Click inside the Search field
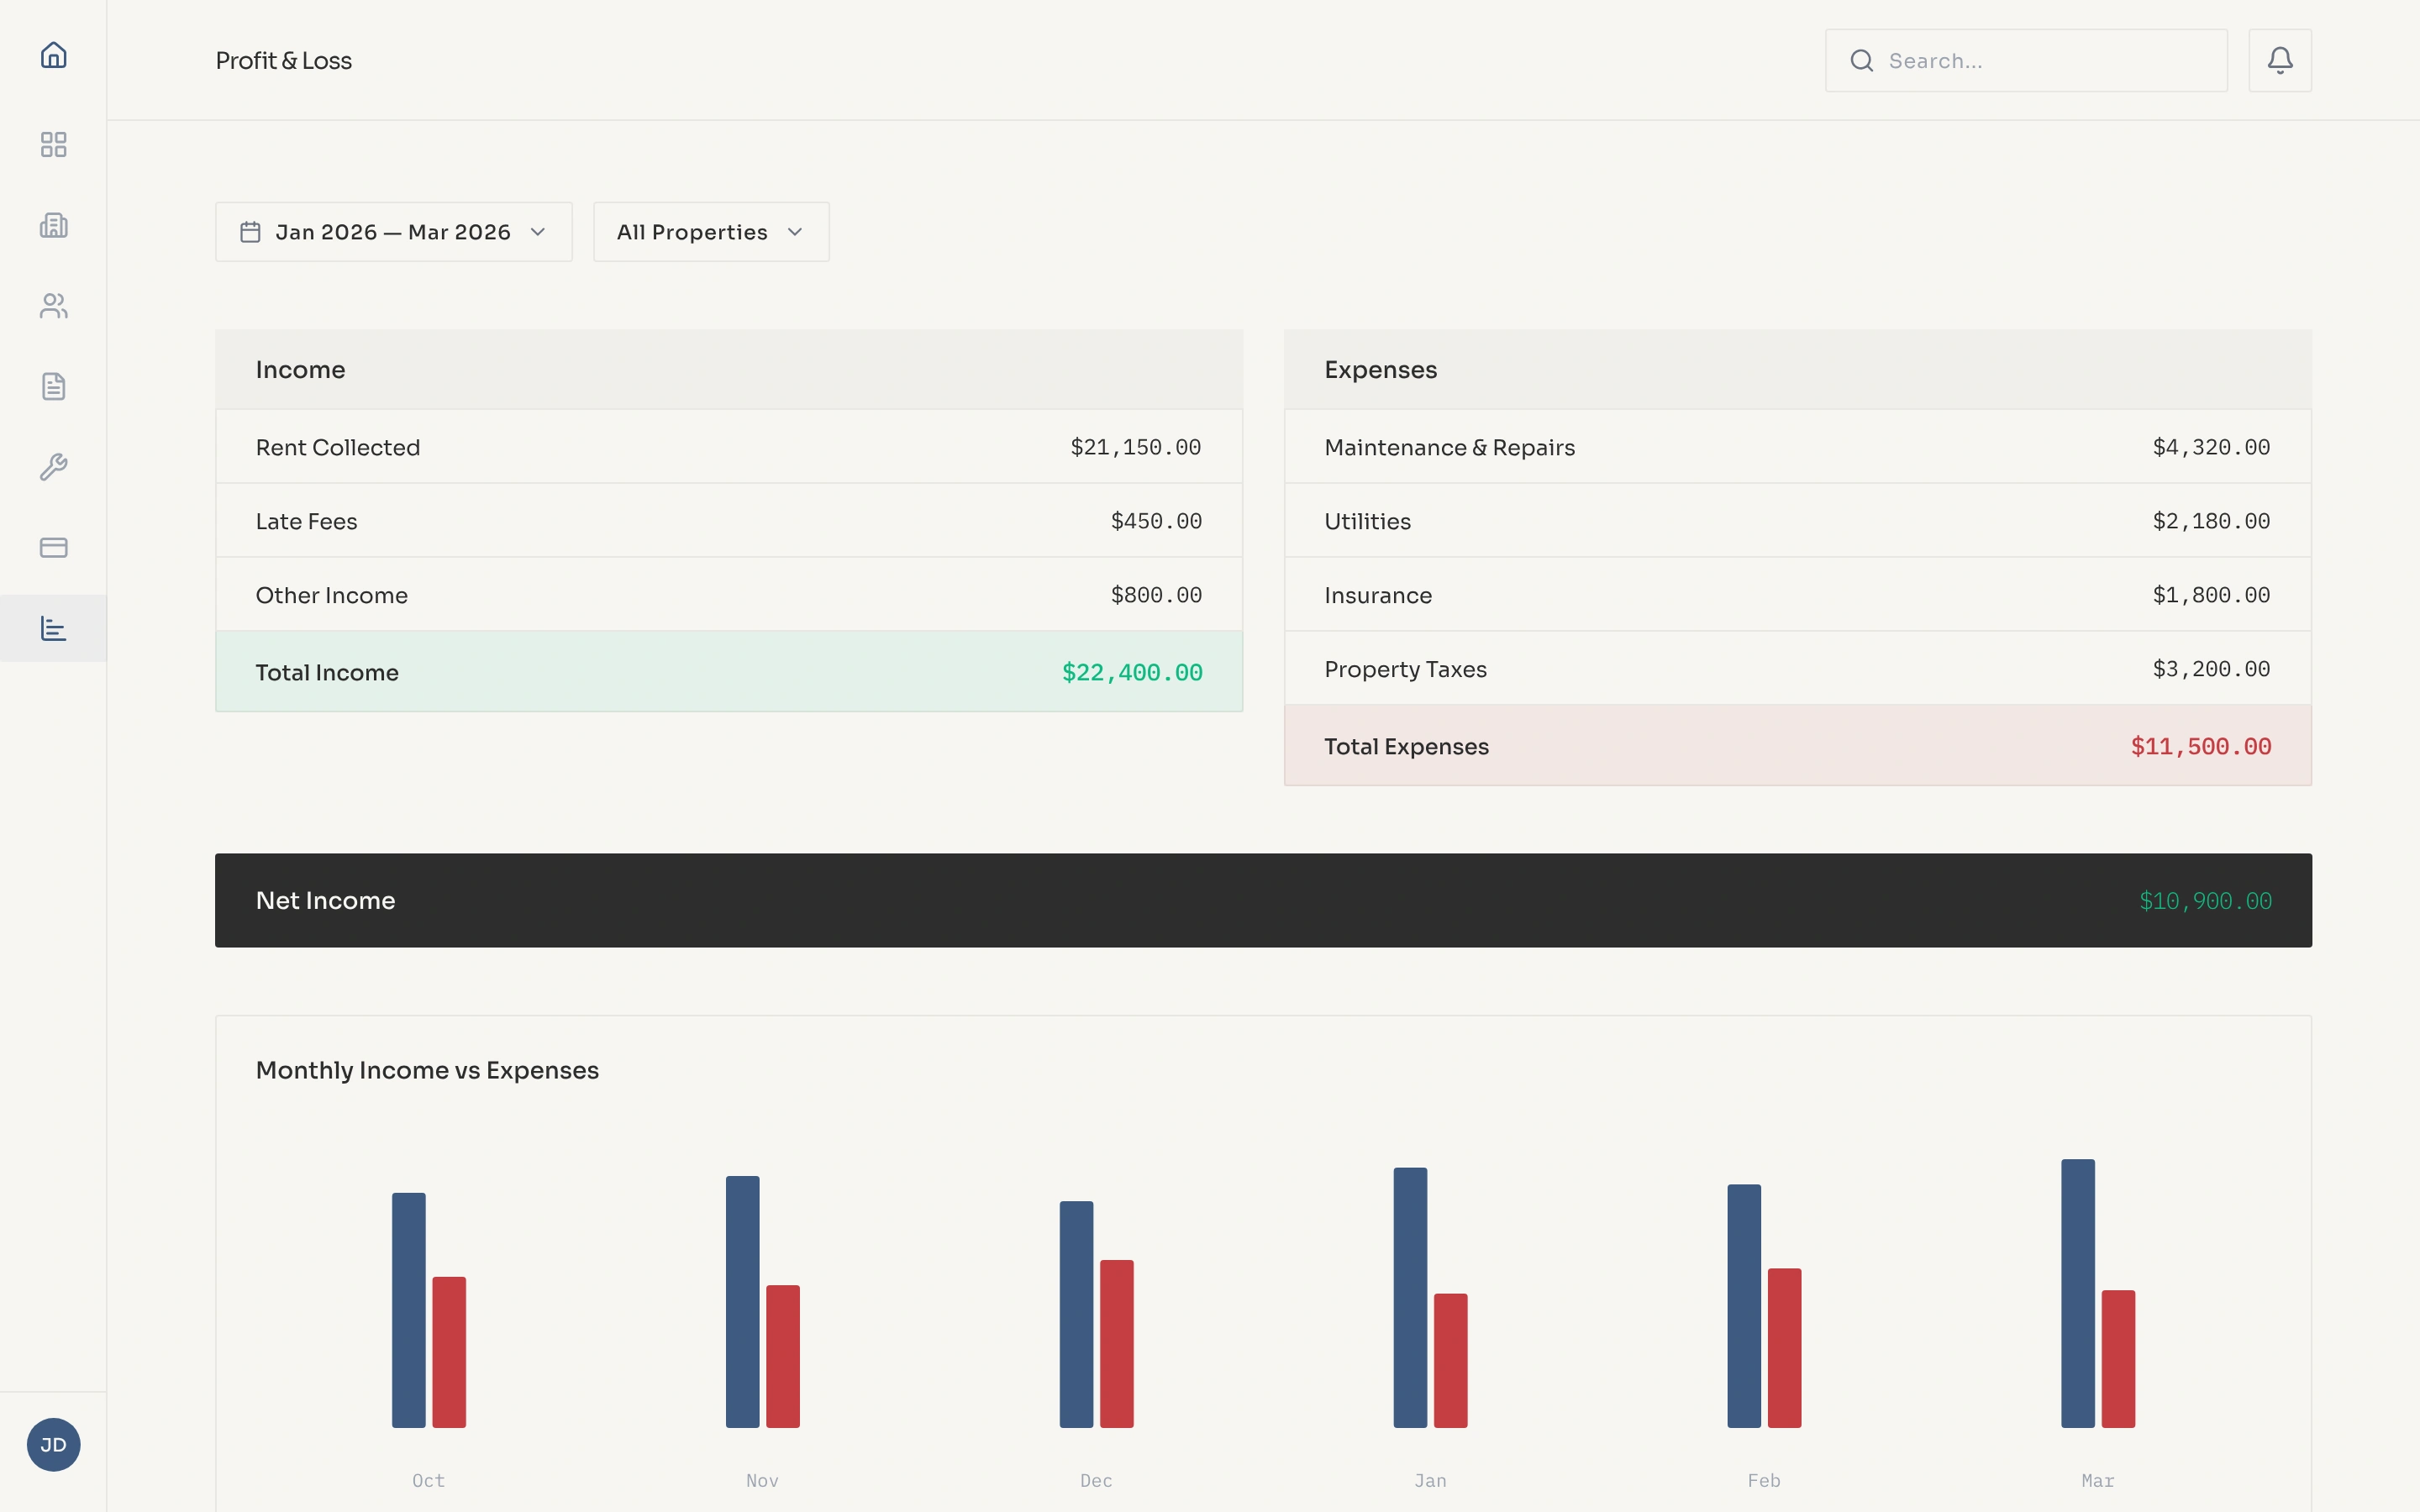Screen dimensions: 2420x1512 pos(2025,60)
